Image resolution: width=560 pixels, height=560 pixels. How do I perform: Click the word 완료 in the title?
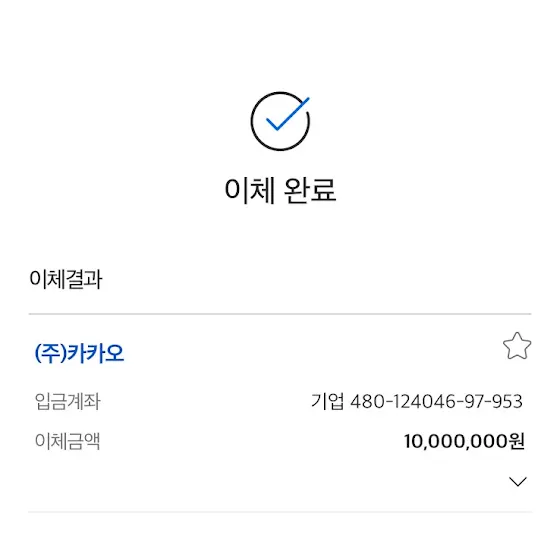310,190
